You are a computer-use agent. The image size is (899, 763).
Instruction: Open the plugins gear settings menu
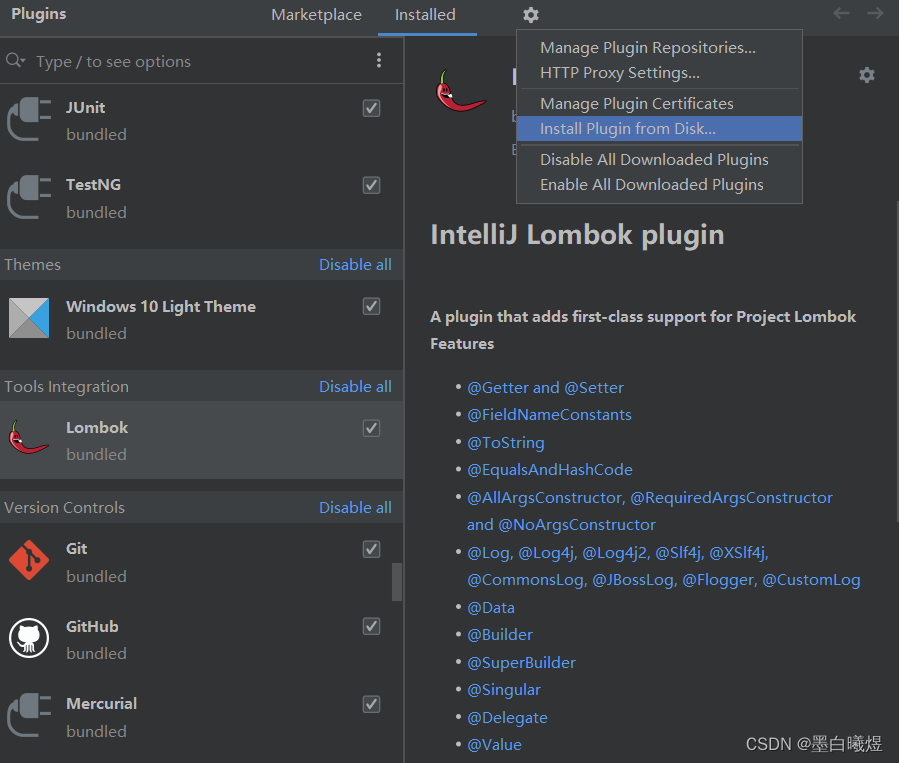531,15
